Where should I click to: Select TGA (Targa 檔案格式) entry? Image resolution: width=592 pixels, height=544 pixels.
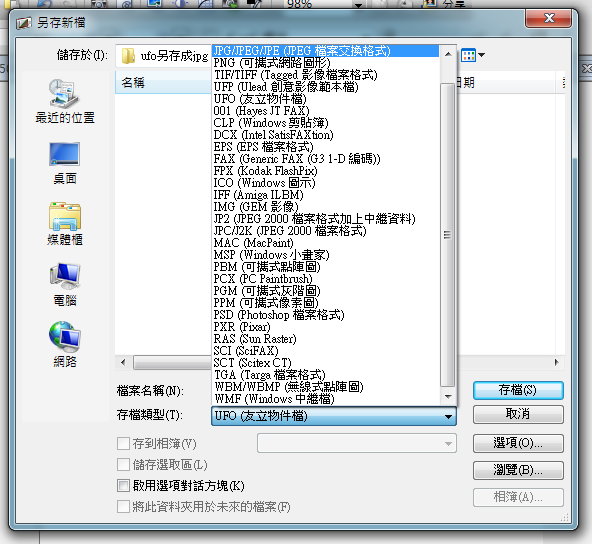click(325, 375)
